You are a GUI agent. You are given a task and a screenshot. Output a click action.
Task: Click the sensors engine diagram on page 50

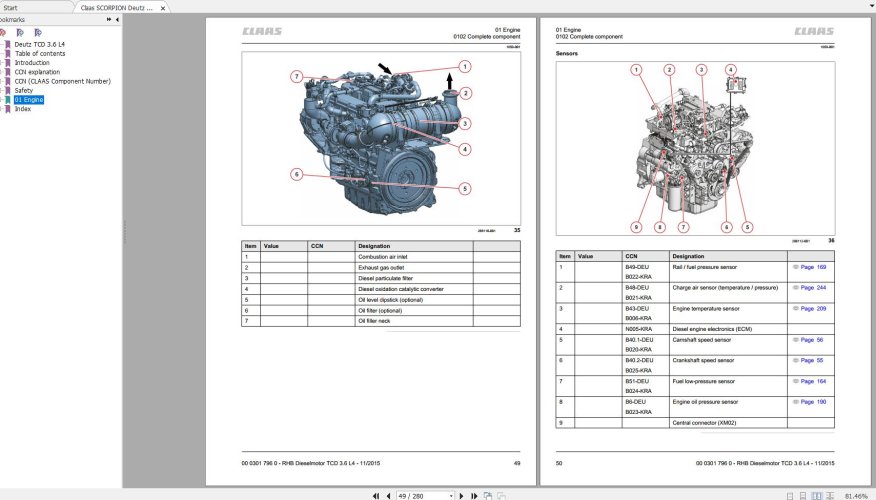point(695,149)
